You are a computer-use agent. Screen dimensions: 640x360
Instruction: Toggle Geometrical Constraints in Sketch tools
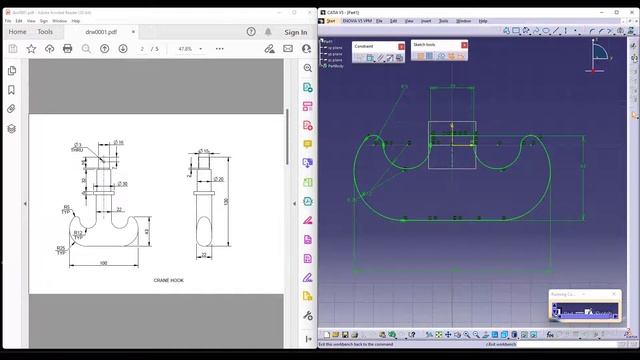click(451, 56)
